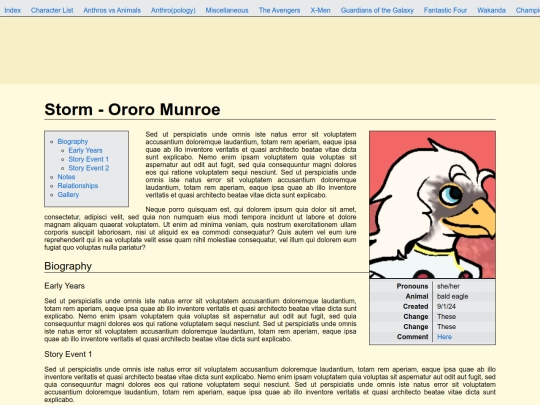Click the Pronouns label in infobox

coord(412,286)
